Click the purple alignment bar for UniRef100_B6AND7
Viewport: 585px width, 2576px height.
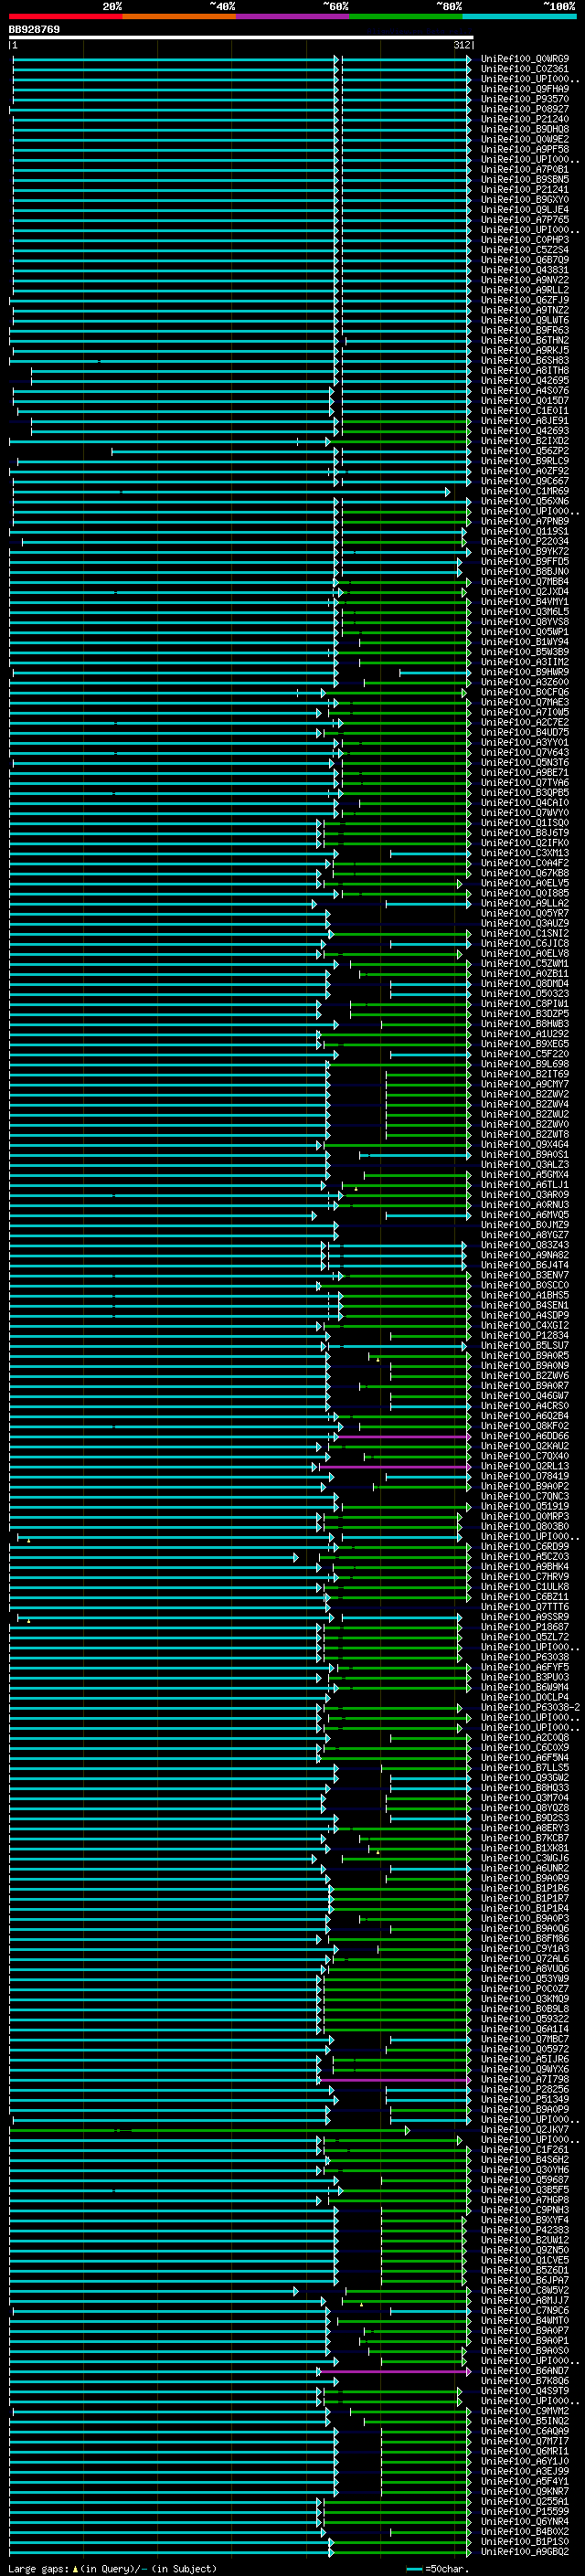pos(394,2370)
